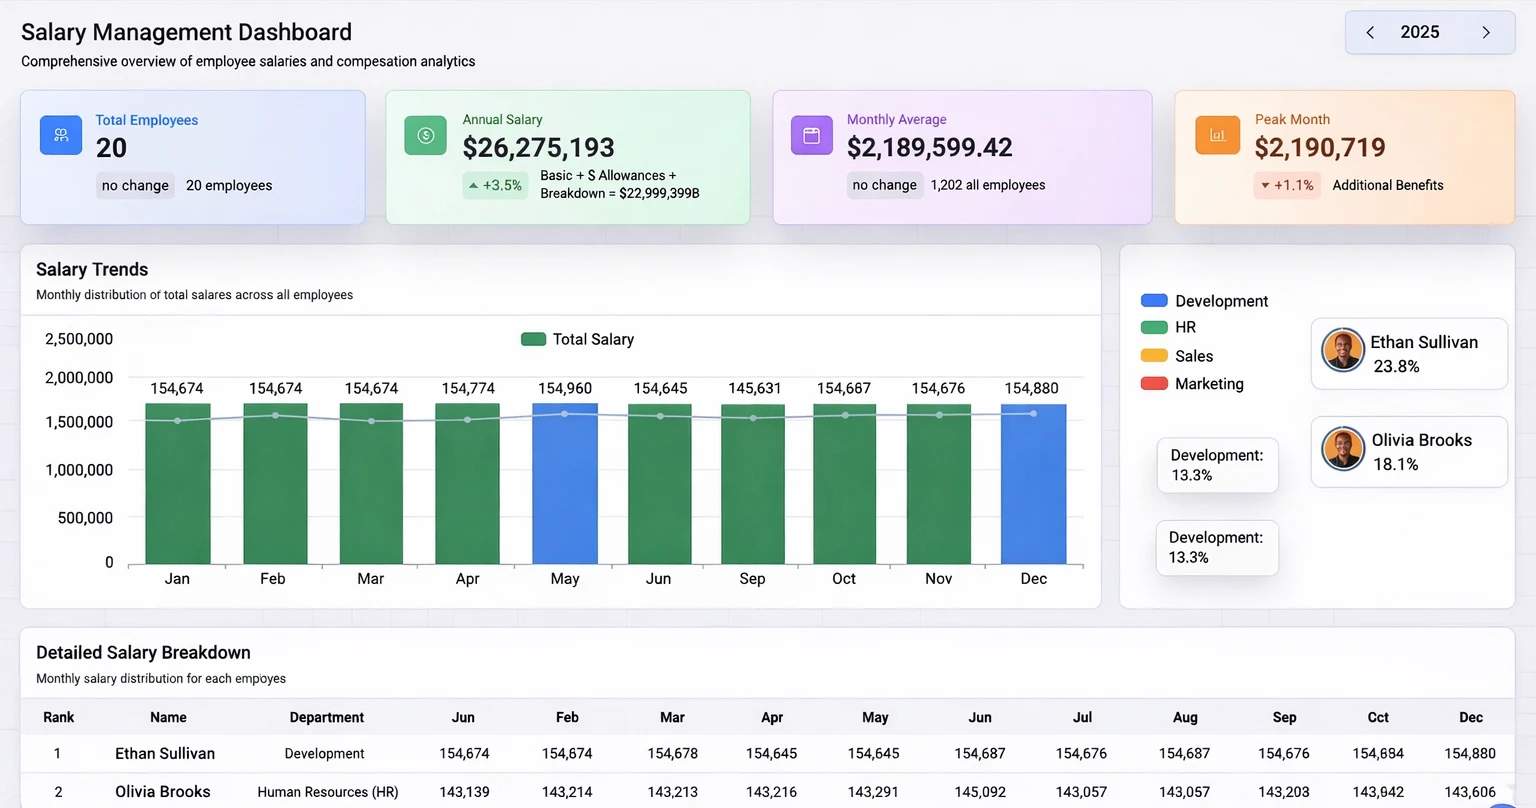Select the Salary Trends panel title

(x=91, y=269)
